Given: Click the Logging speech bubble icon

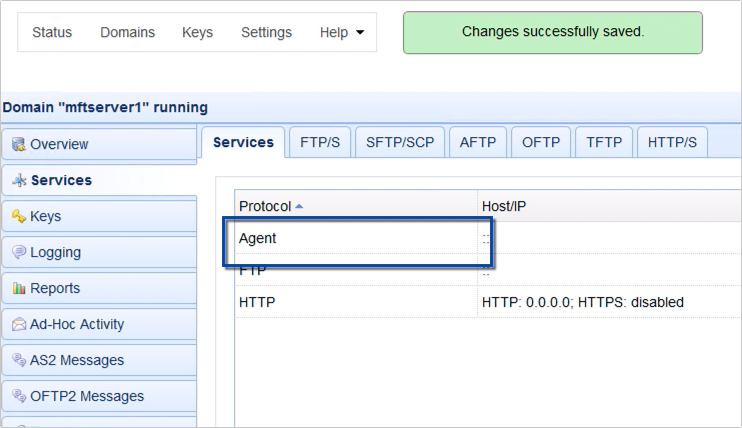Looking at the screenshot, I should (17, 253).
